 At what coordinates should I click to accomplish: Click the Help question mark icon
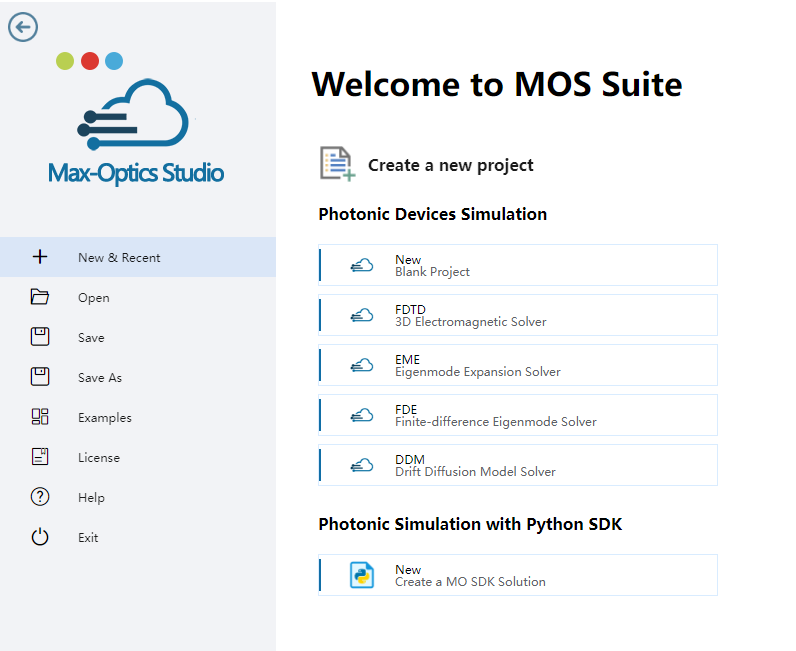(x=40, y=497)
